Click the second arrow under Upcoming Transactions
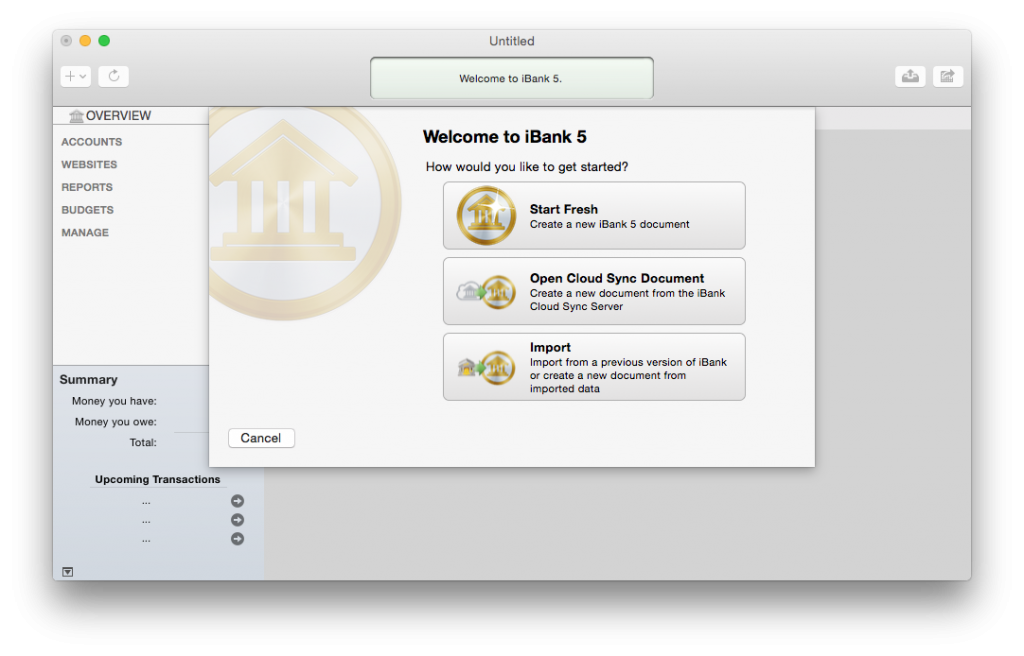The image size is (1024, 656). pyautogui.click(x=238, y=520)
